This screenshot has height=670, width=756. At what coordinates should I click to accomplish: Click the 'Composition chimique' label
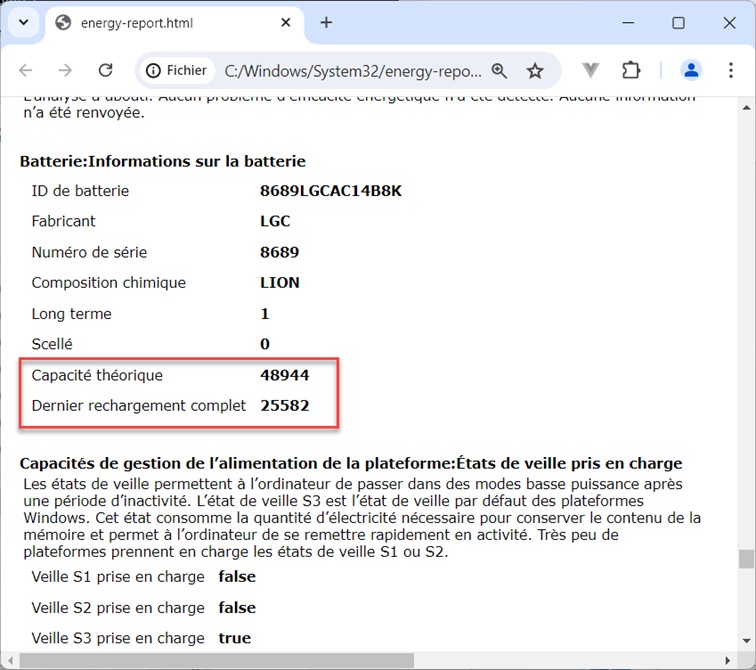108,282
